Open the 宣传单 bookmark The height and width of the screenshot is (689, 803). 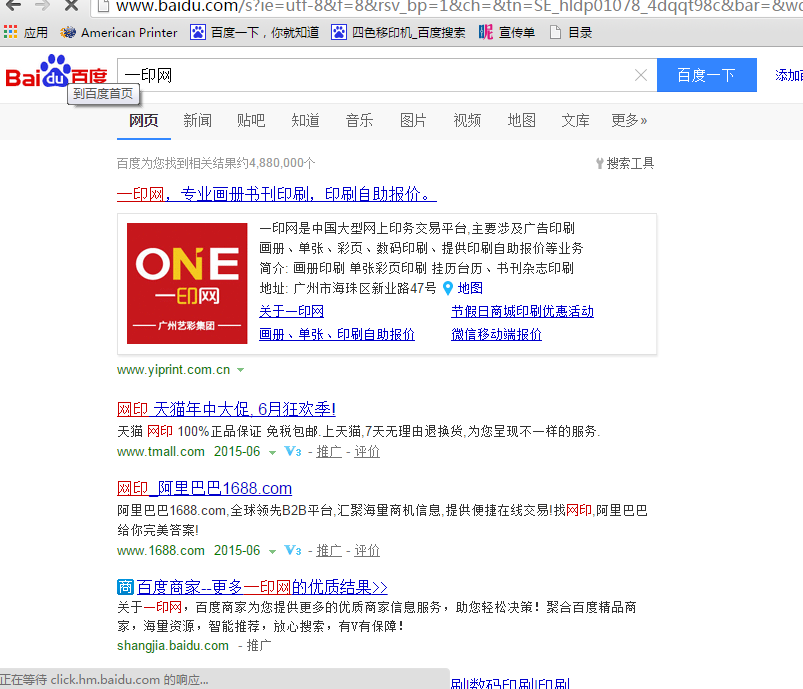point(506,33)
